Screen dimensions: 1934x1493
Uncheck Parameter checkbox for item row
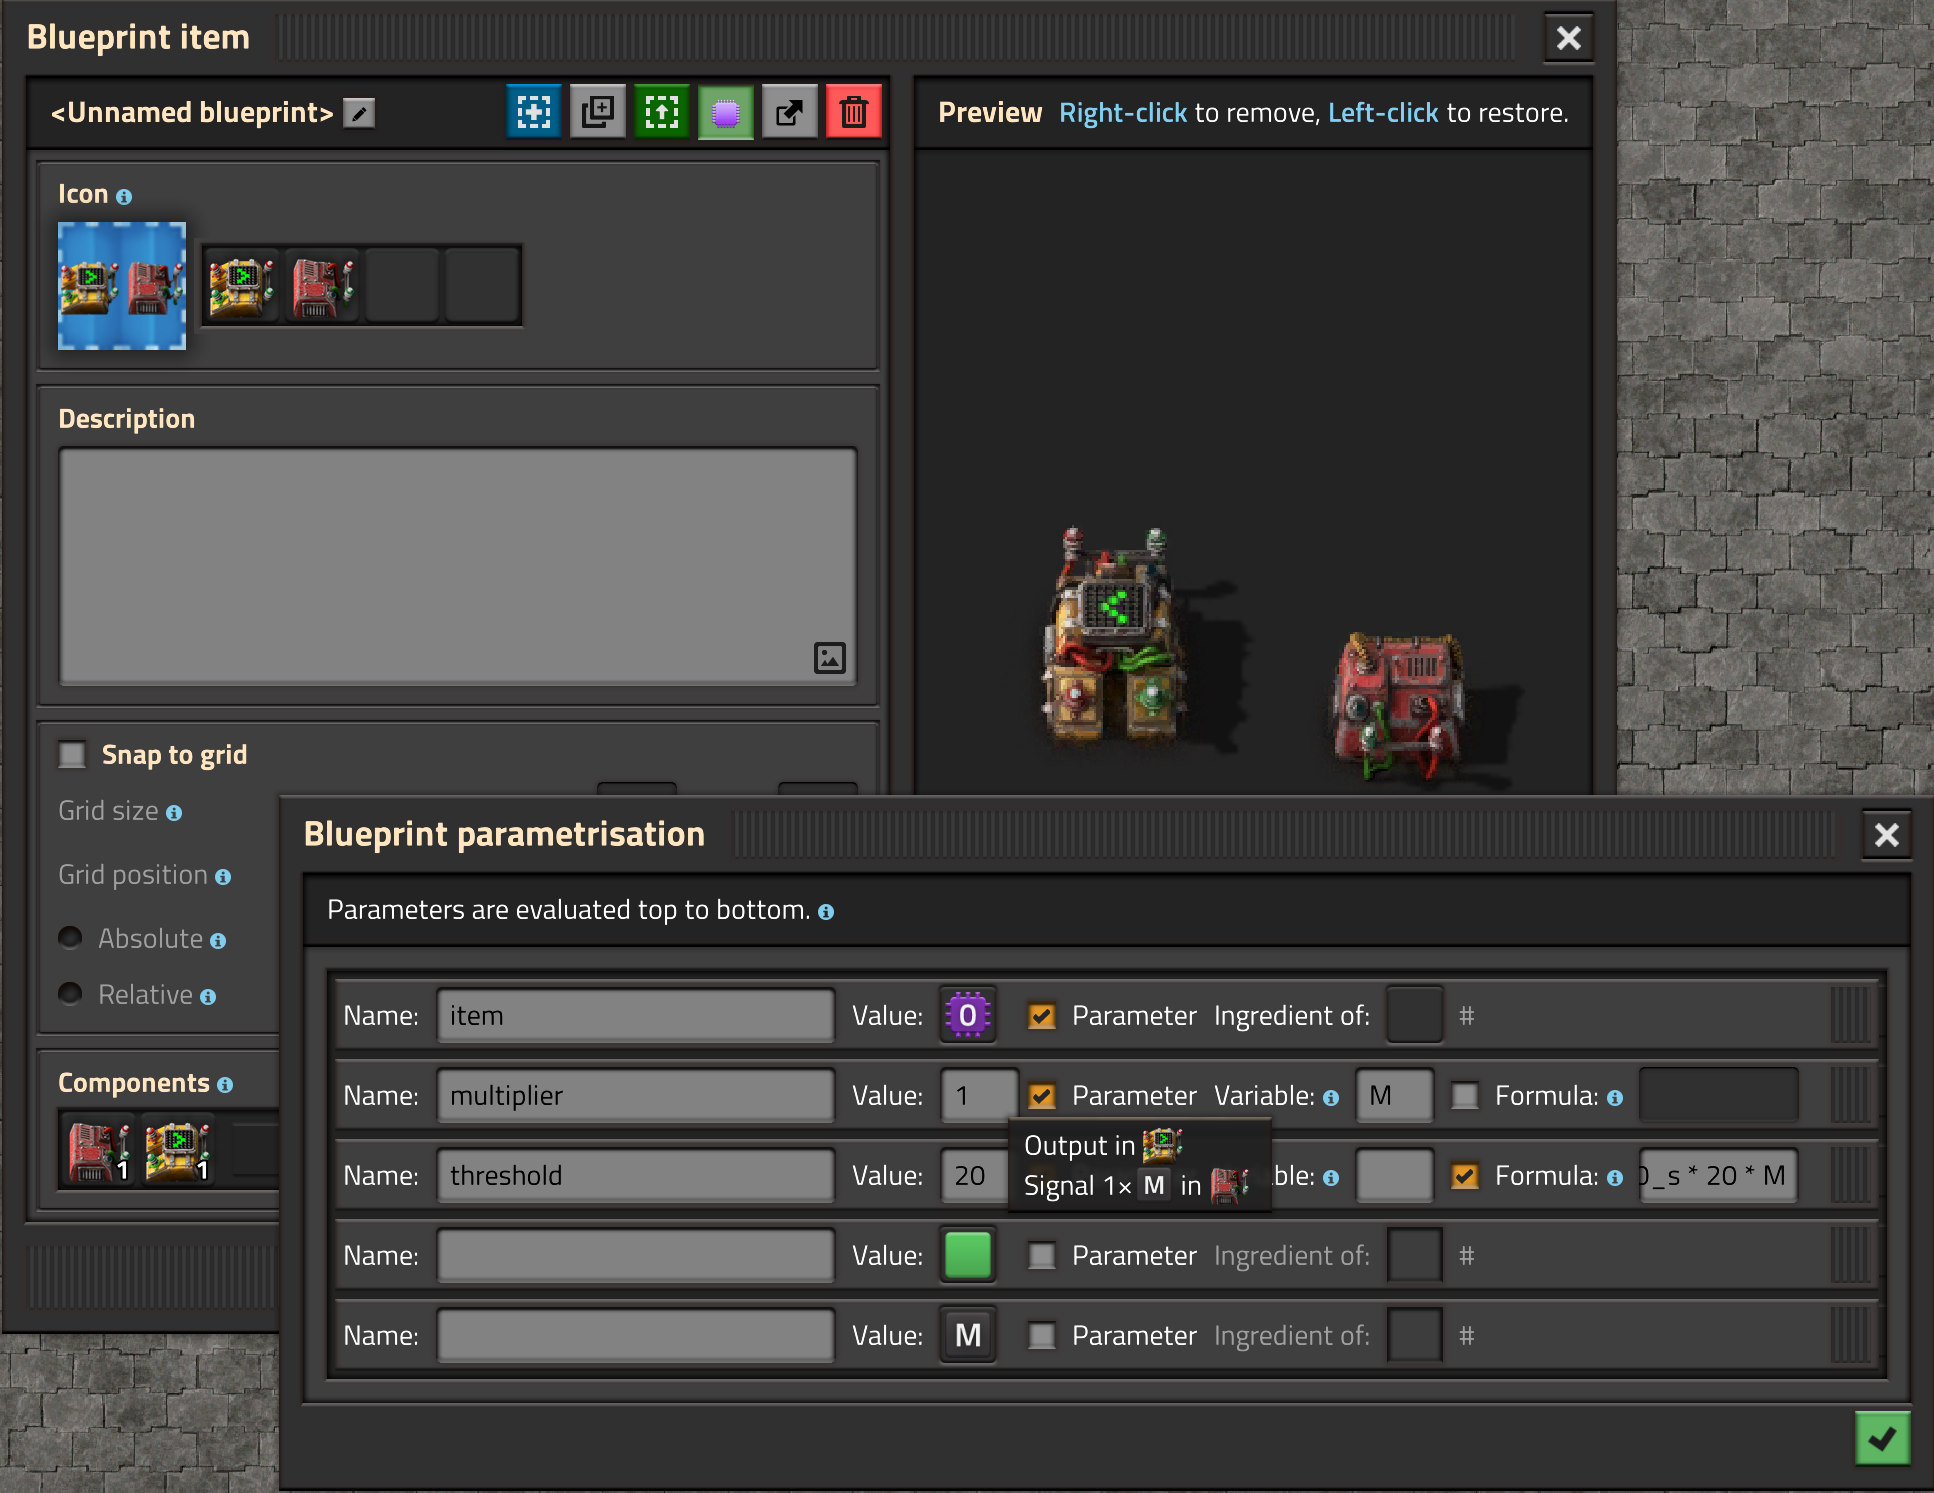1041,1016
